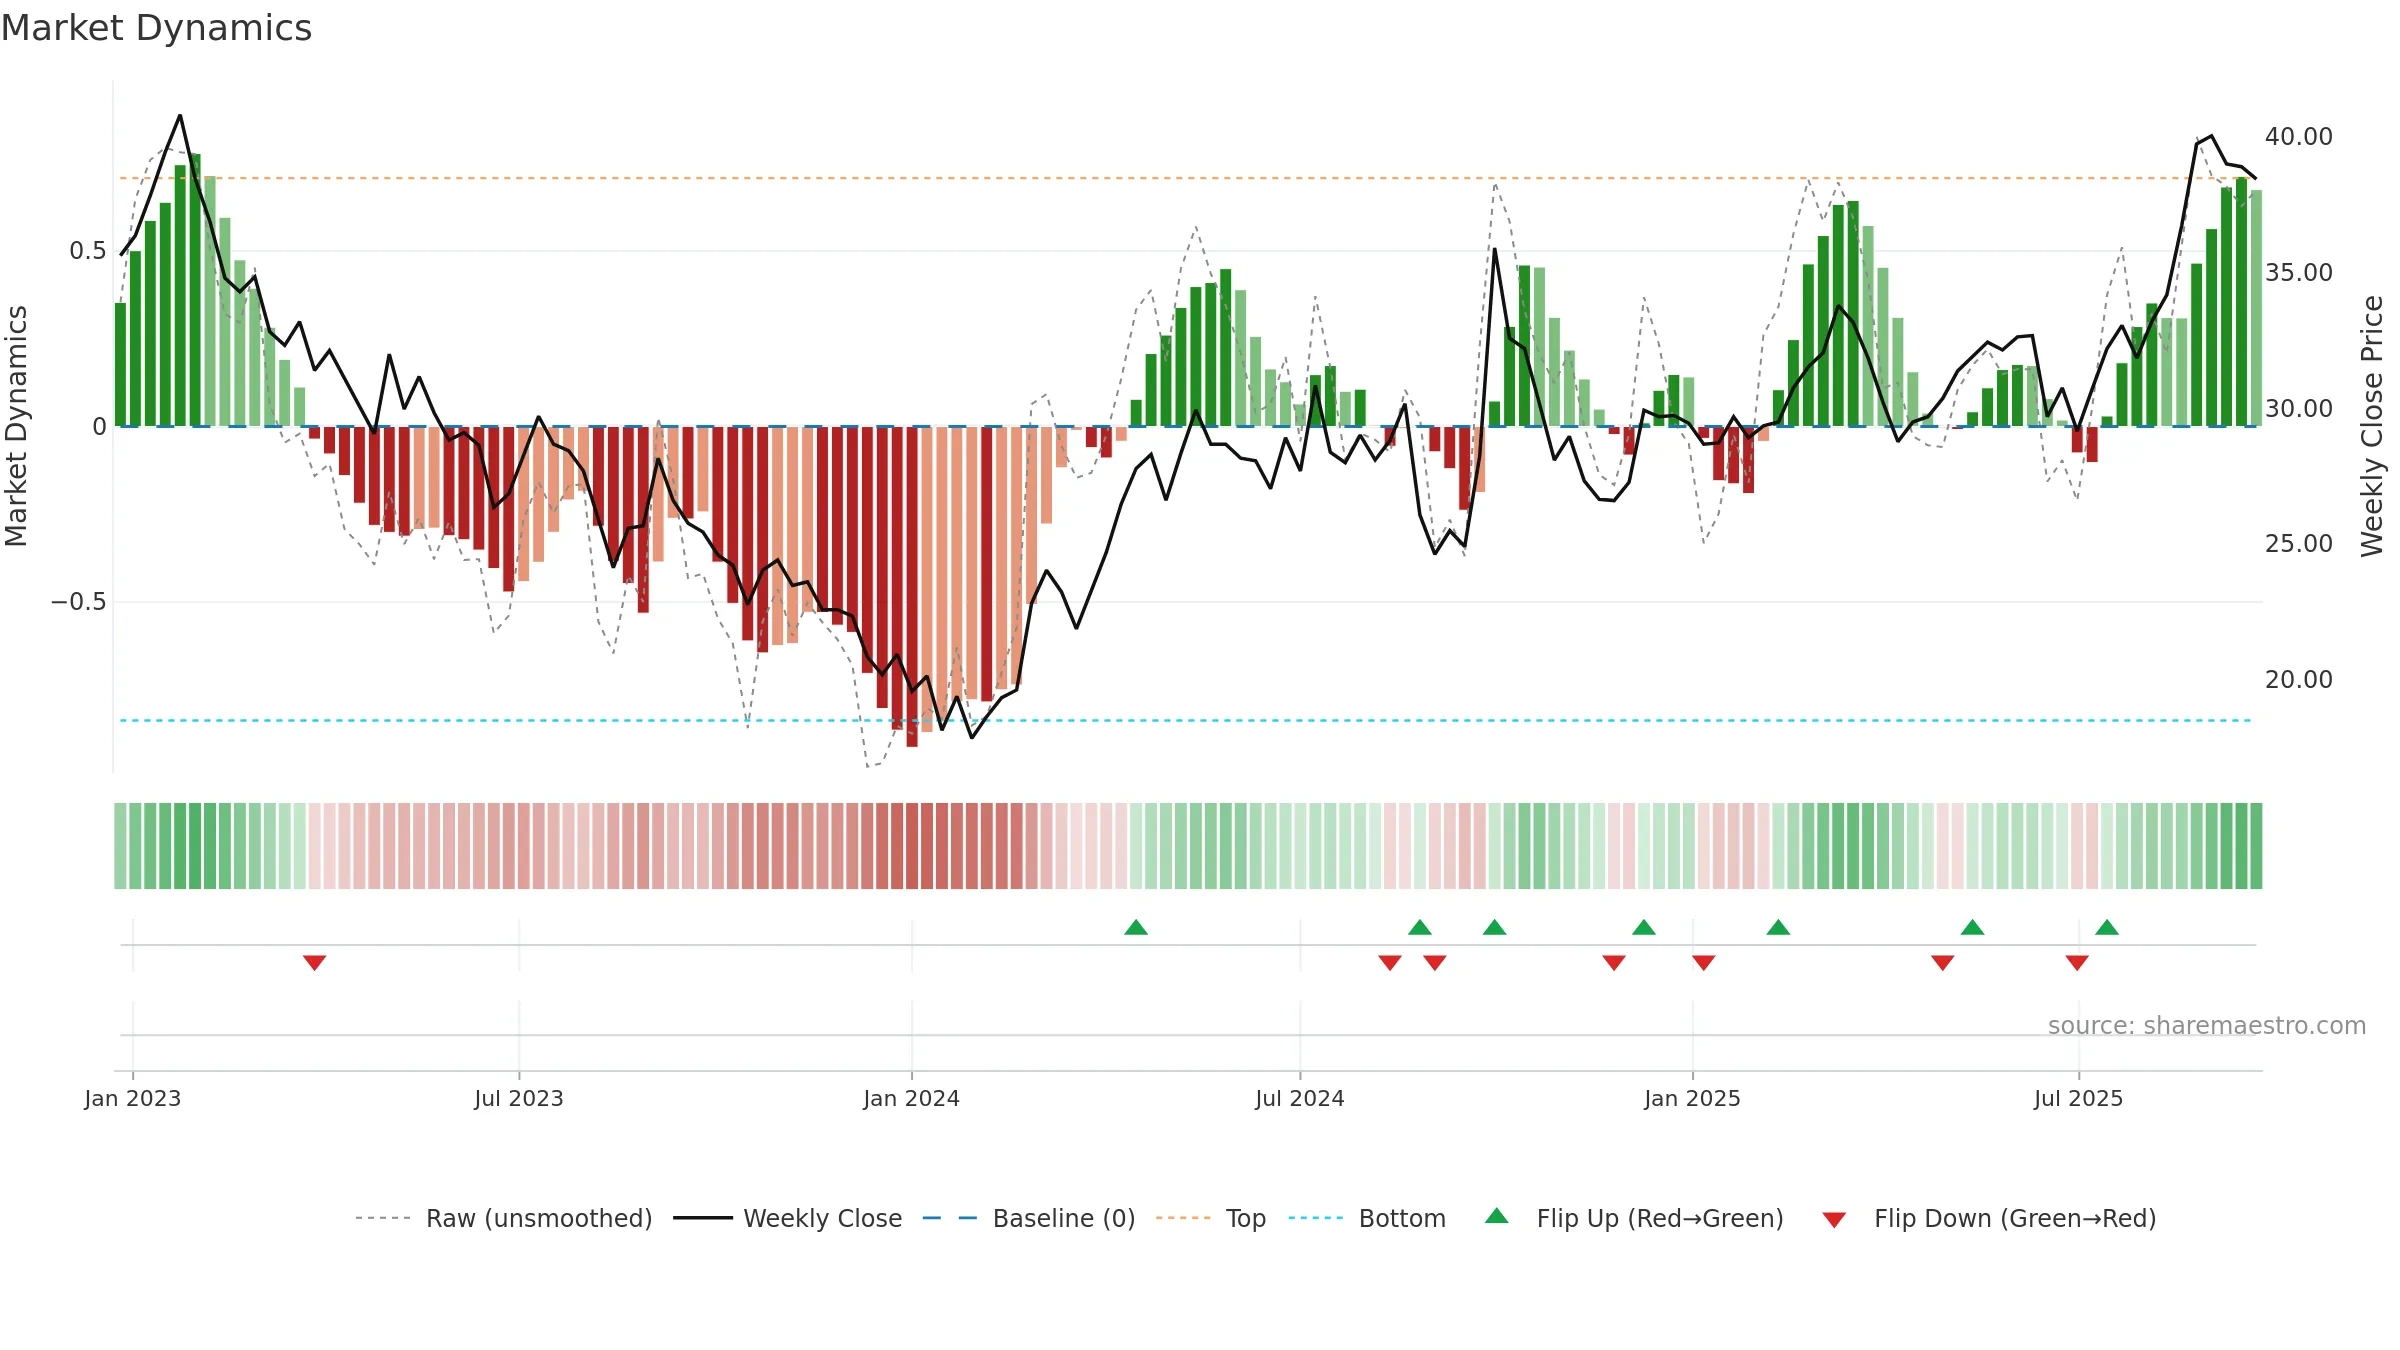Click the 'Jan 2025' x-axis label
Screen dimensions: 2400x1350
(x=1693, y=1098)
